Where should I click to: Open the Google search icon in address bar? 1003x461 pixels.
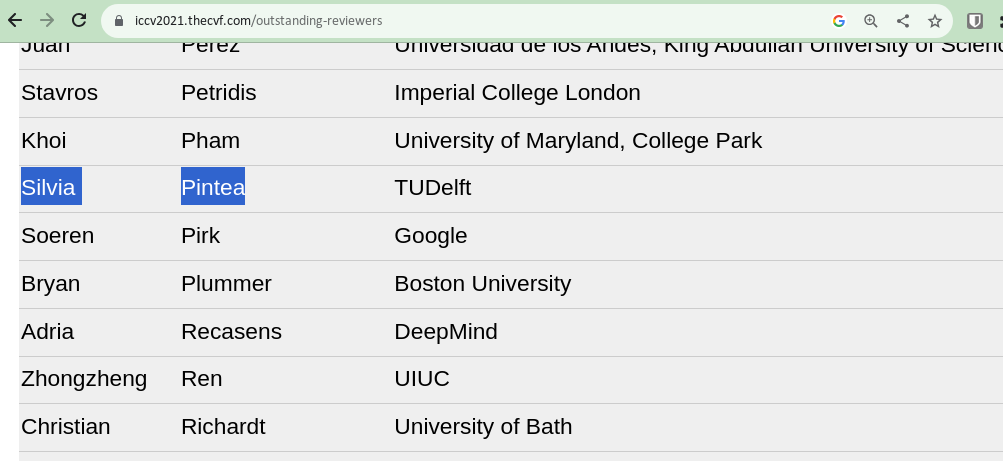(839, 21)
